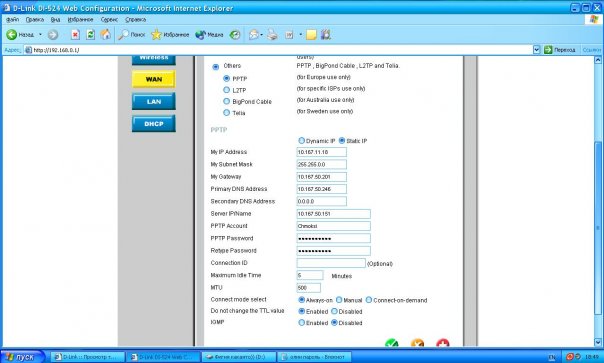Print the page with printer icon
The image size is (604, 363).
click(x=273, y=35)
